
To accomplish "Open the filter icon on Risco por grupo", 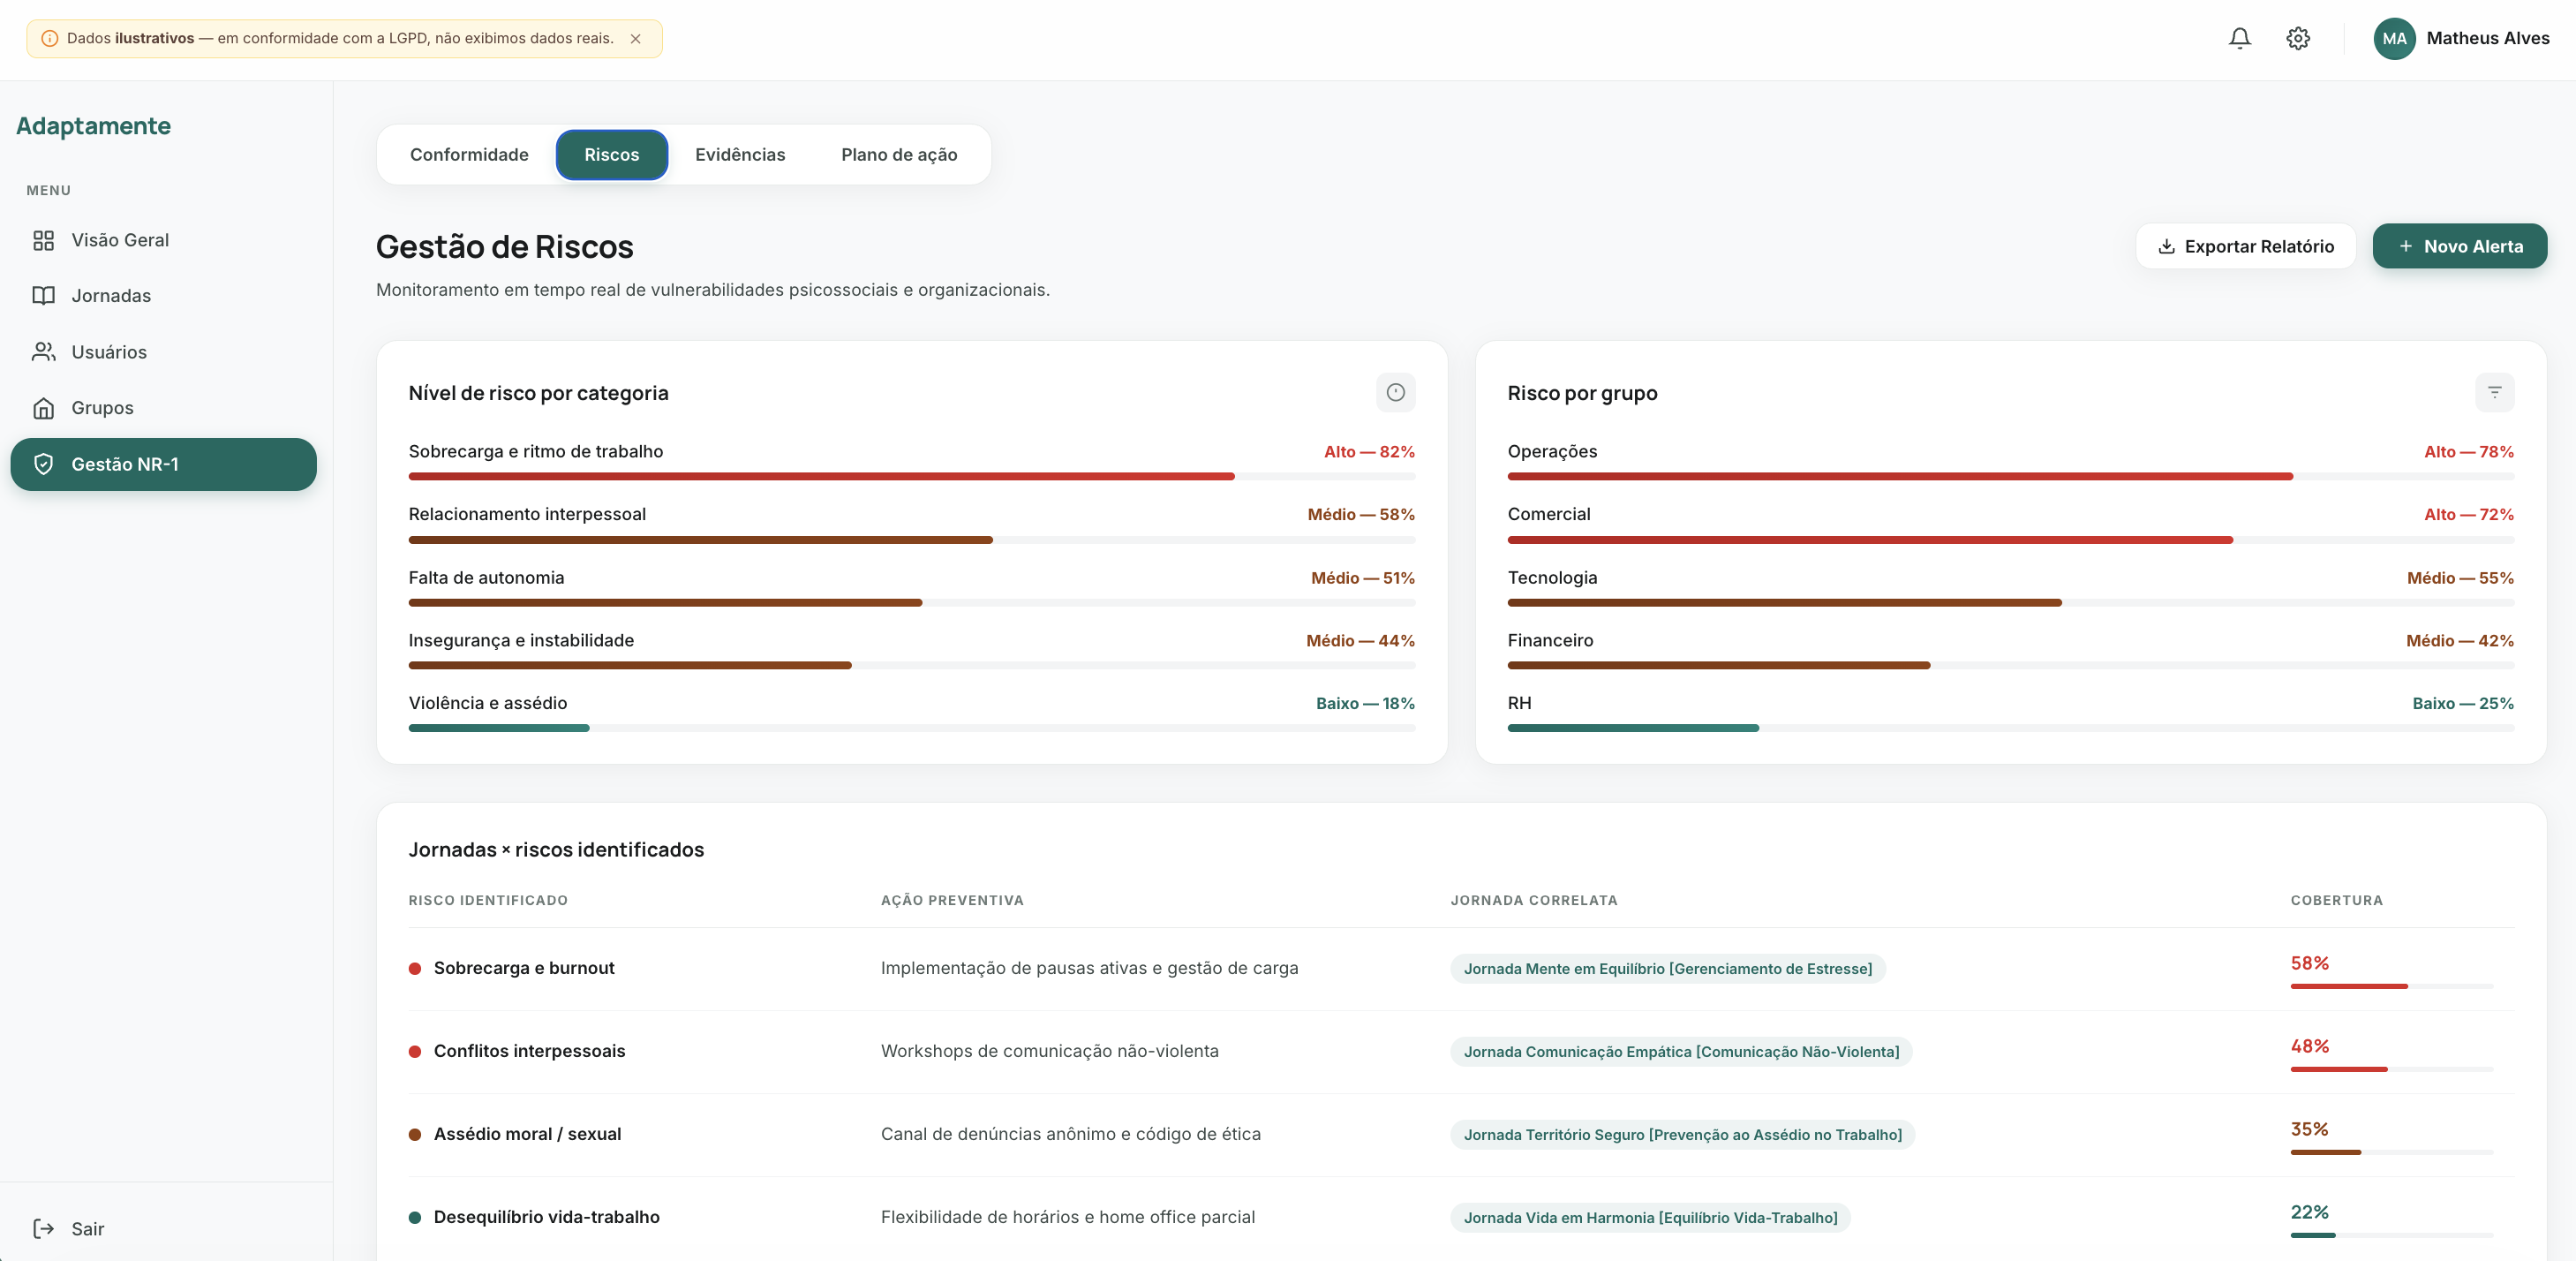I will 2494,392.
